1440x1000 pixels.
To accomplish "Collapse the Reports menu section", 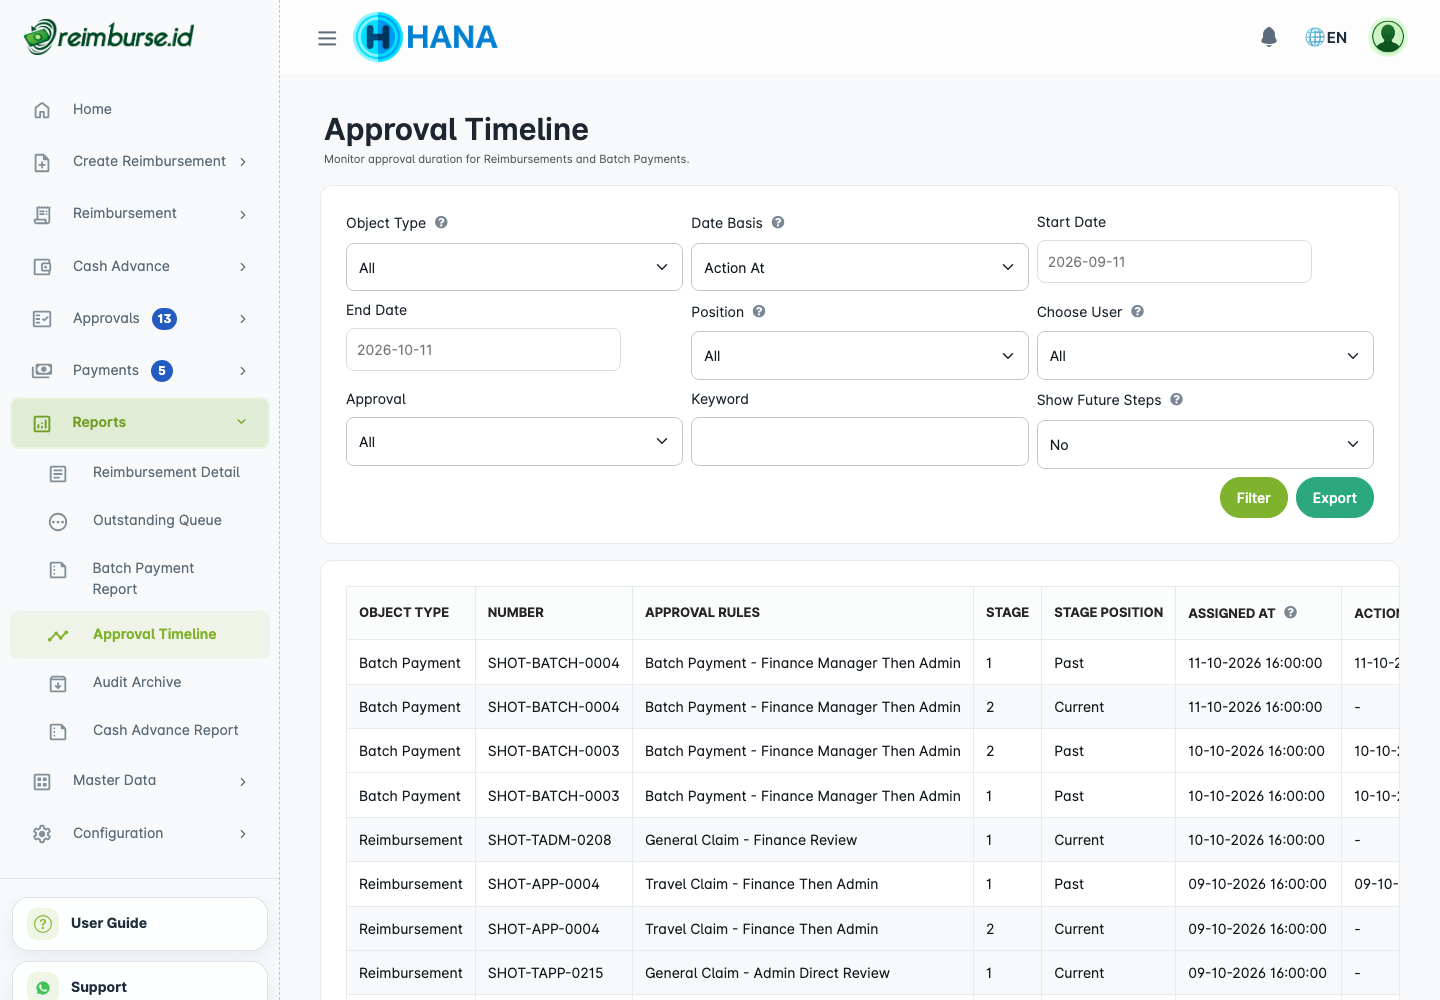I will (x=140, y=423).
